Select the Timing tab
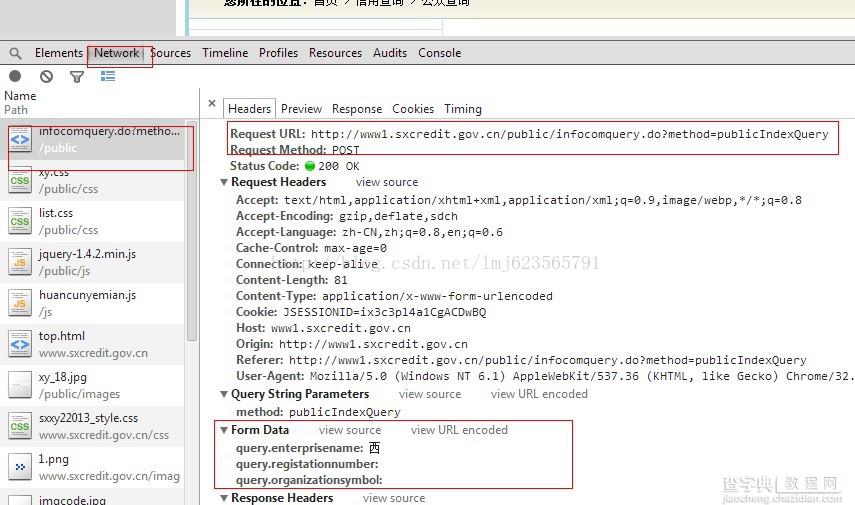 pyautogui.click(x=463, y=109)
